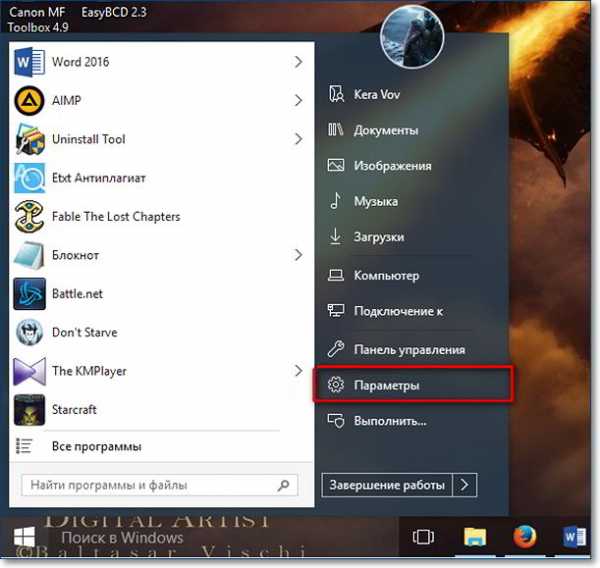Open the Uninstall Tool icon

tap(29, 139)
